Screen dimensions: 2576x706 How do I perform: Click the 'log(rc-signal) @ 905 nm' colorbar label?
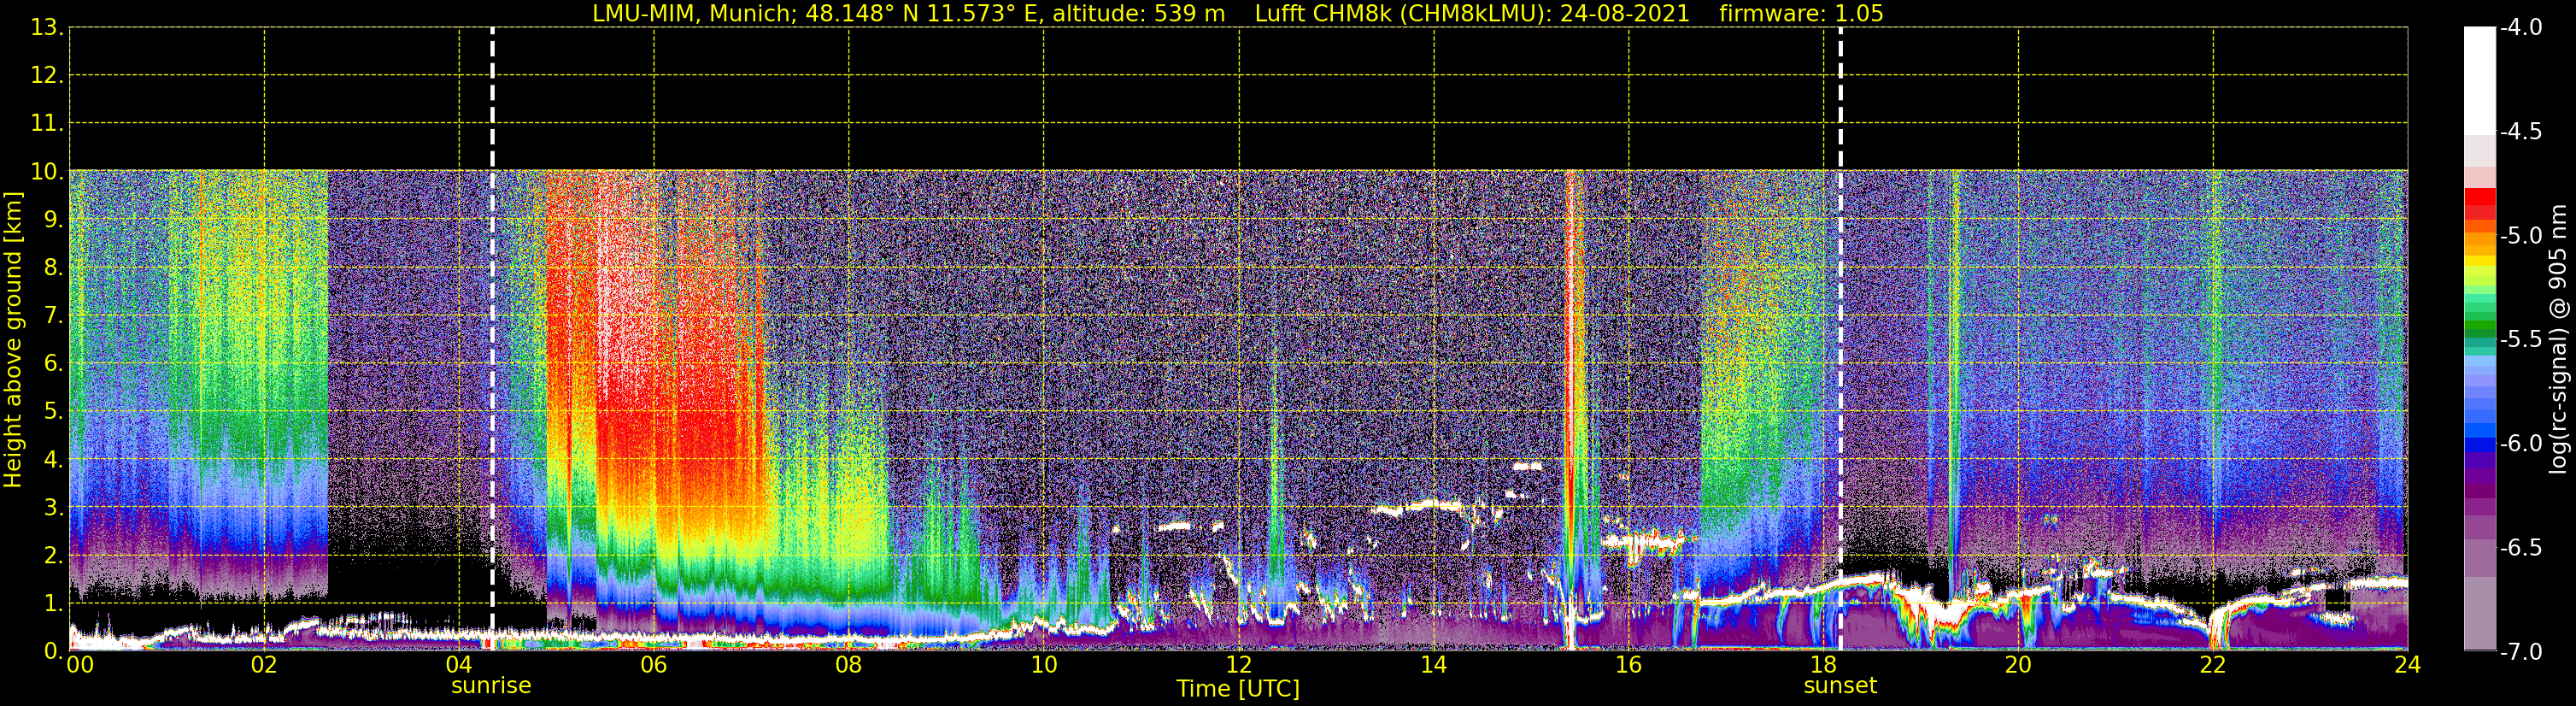click(2558, 339)
